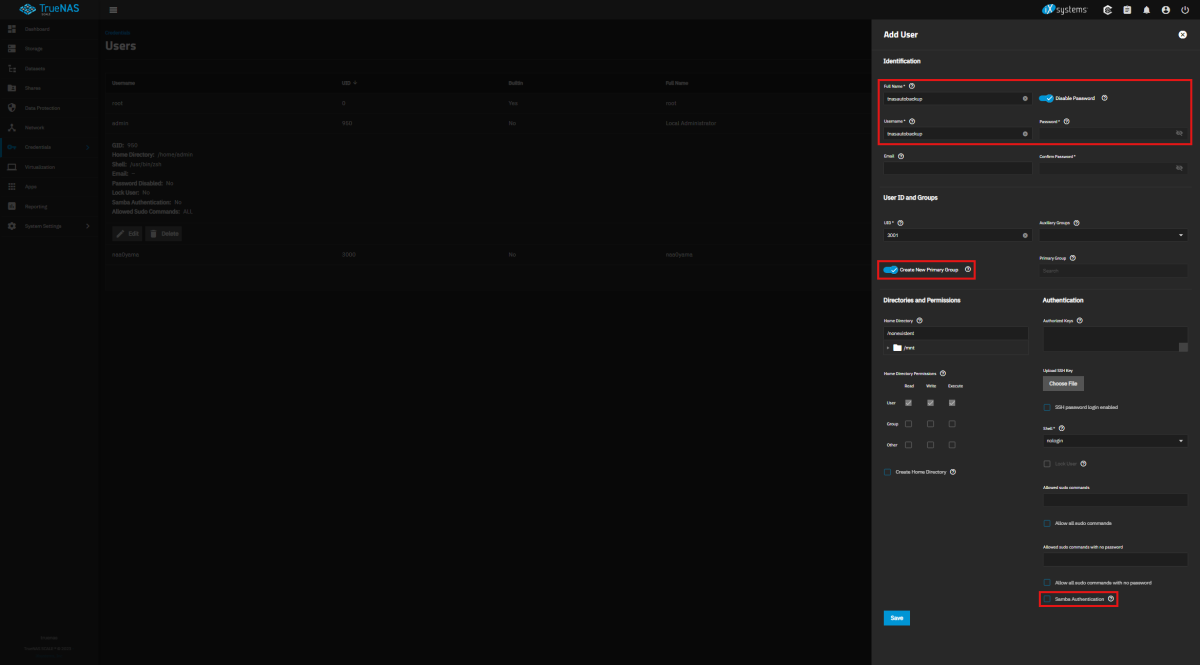
Task: Click the iXsystems logo
Action: tap(1064, 10)
